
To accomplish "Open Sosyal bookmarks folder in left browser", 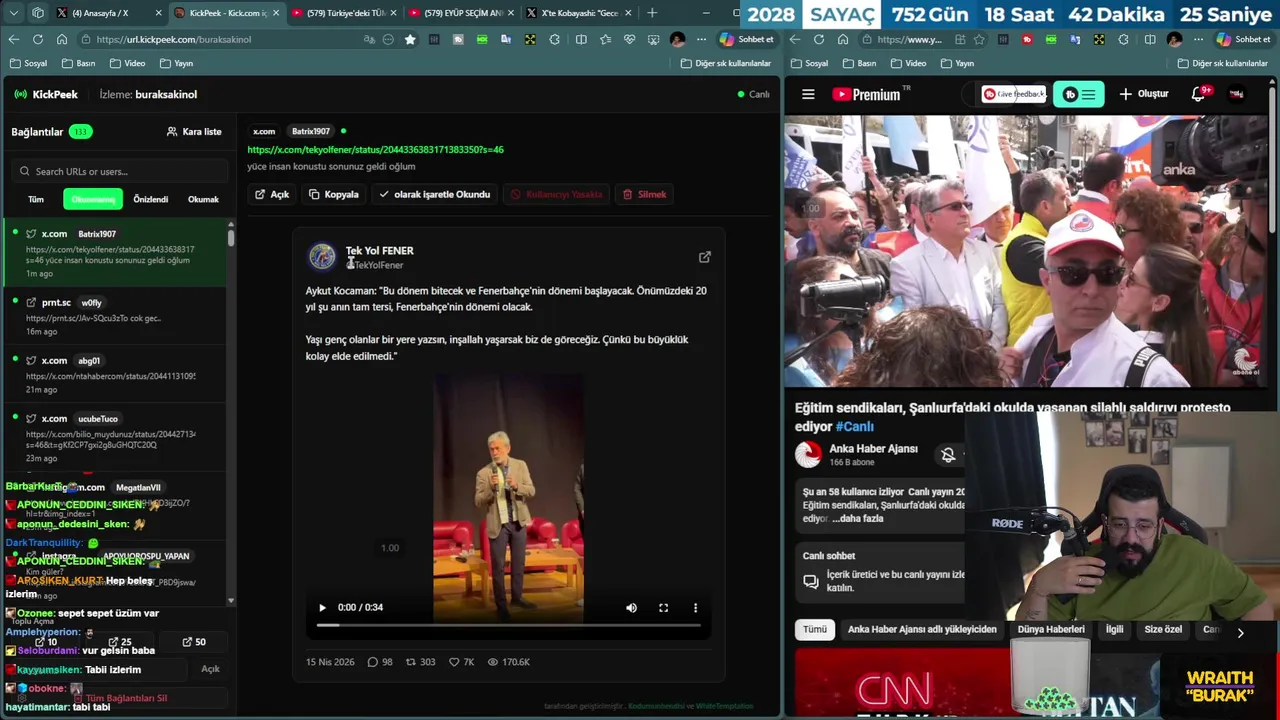I will [28, 63].
